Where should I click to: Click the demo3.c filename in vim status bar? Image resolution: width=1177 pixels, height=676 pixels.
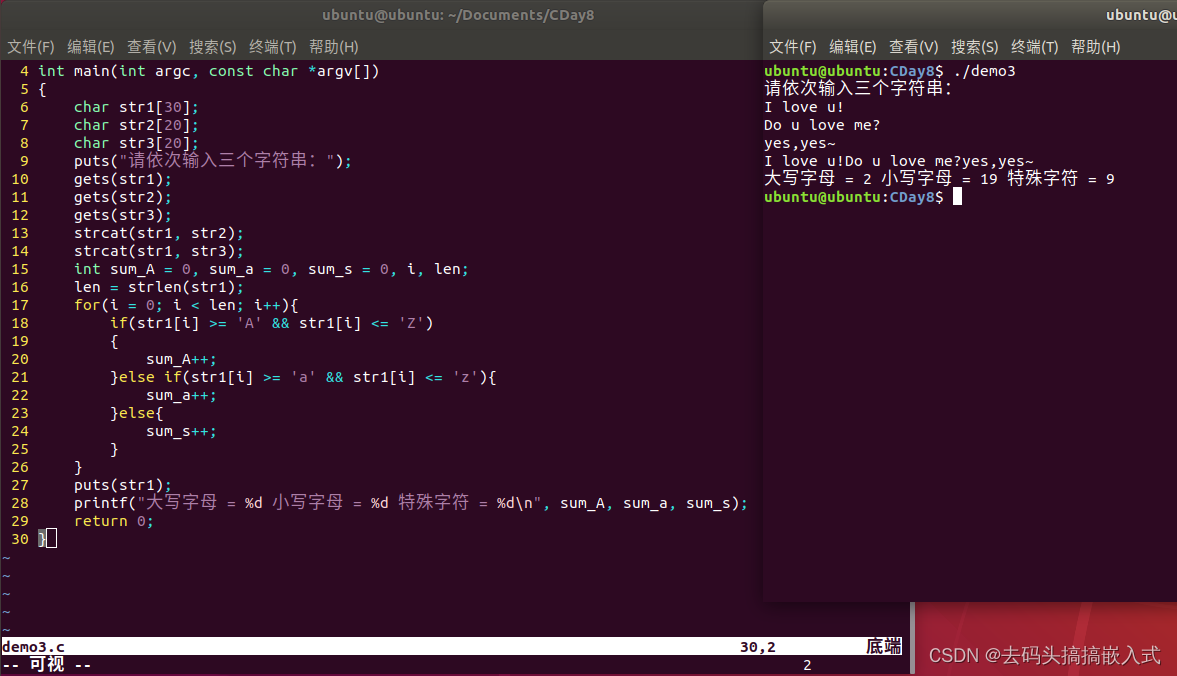33,646
